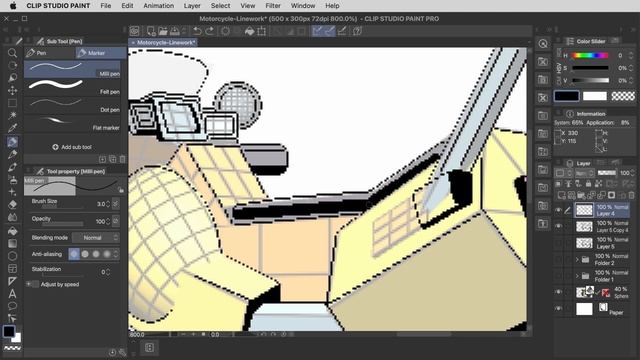This screenshot has width=640, height=360.
Task: Click the Hue rainbow slider
Action: click(x=590, y=55)
